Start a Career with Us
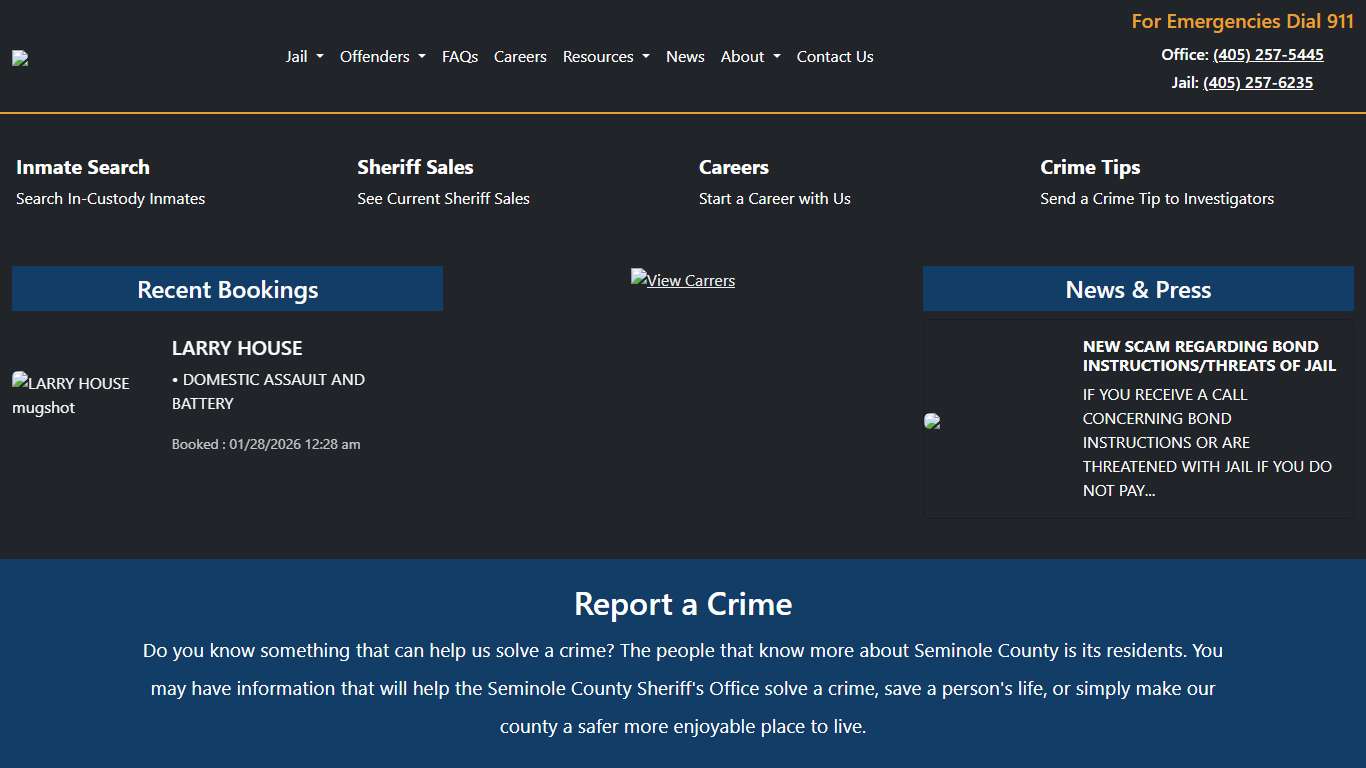The image size is (1366, 768). coord(774,198)
